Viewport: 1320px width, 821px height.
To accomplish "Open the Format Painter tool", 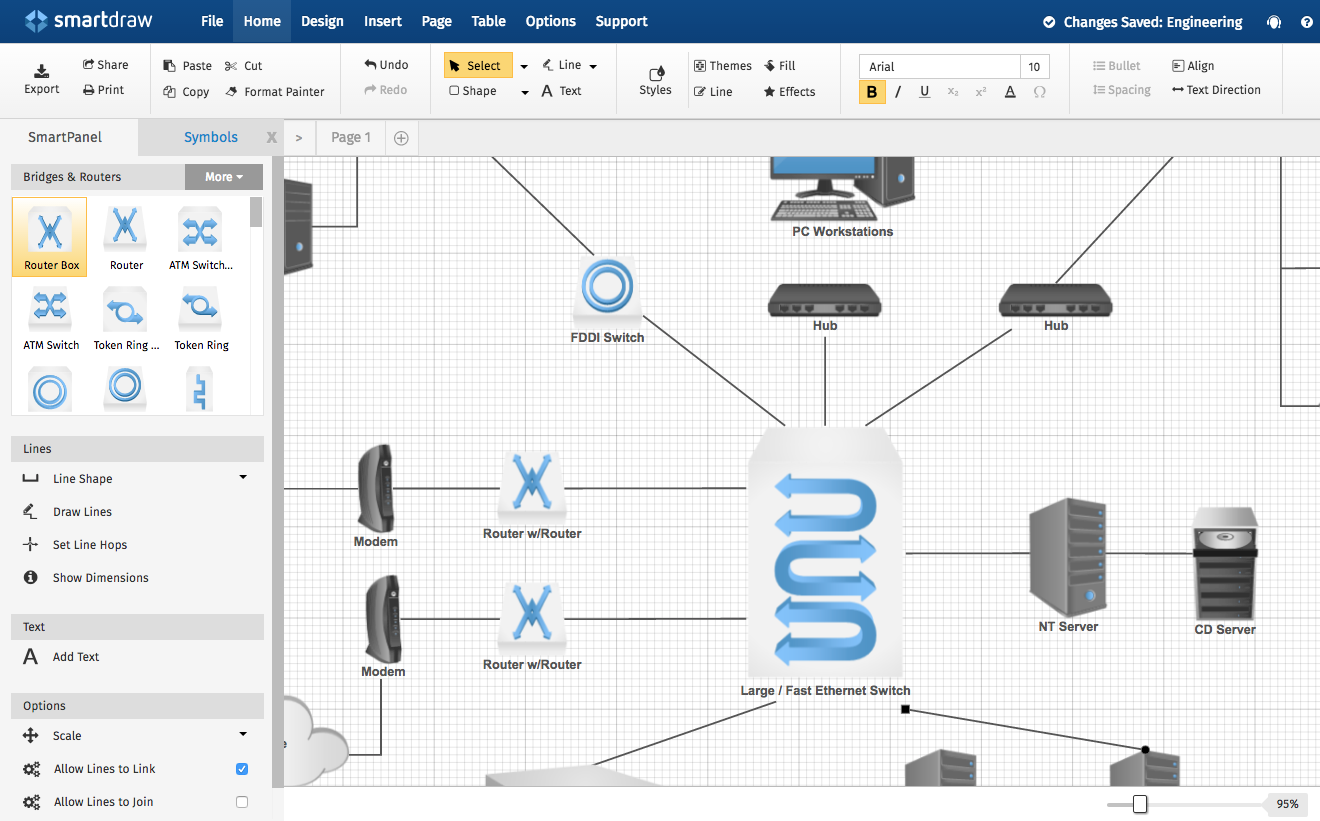I will coord(274,92).
